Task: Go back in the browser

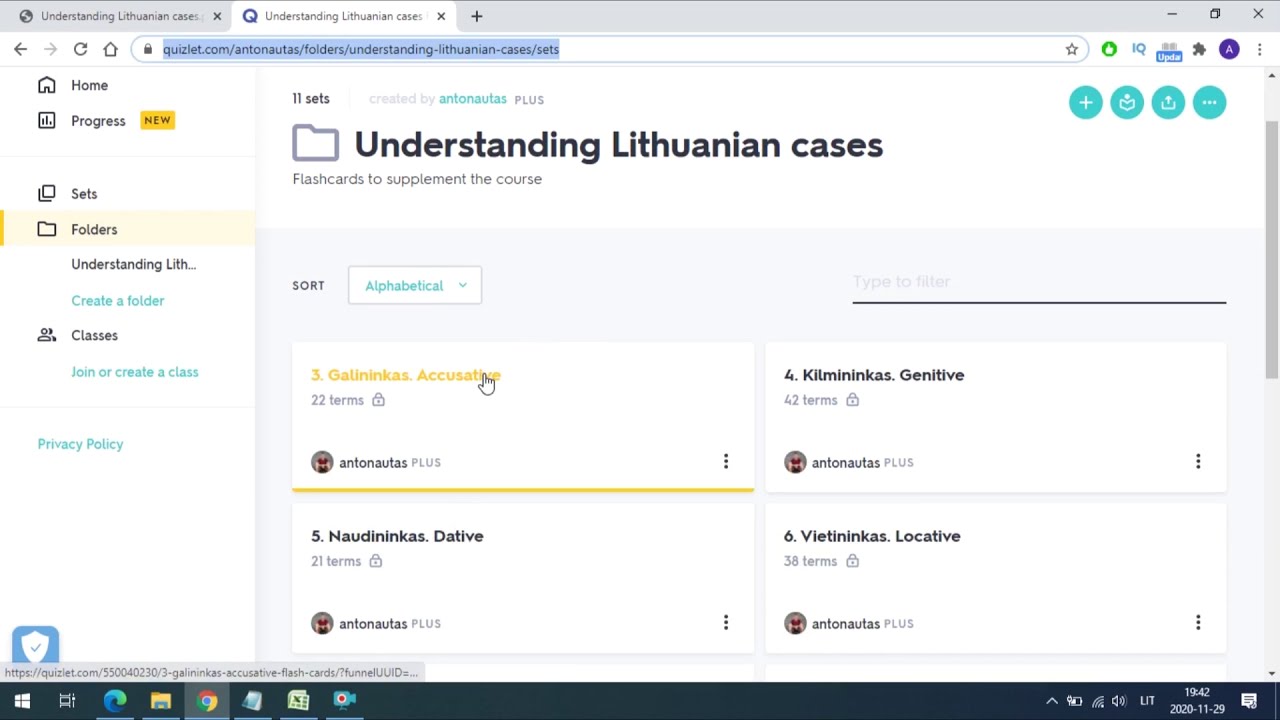Action: [20, 49]
